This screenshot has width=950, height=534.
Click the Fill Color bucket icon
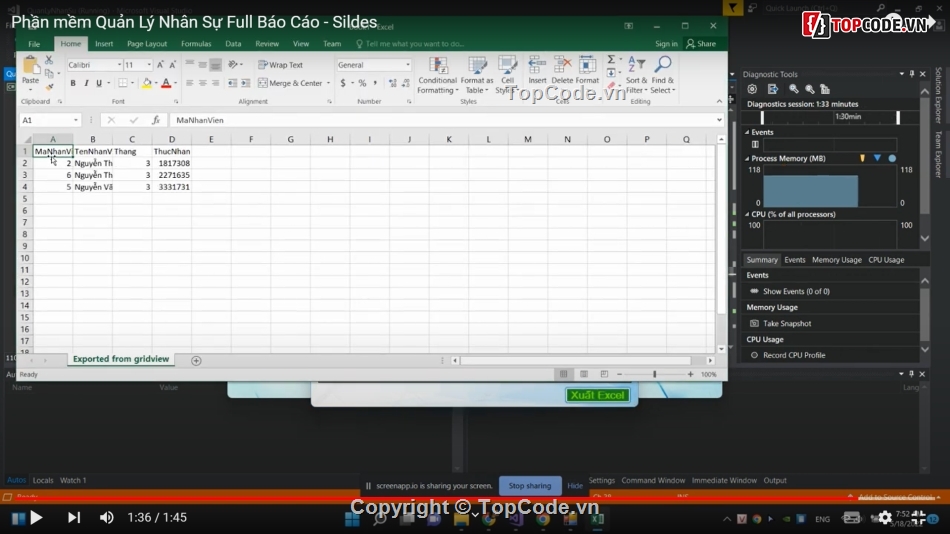pyautogui.click(x=147, y=83)
